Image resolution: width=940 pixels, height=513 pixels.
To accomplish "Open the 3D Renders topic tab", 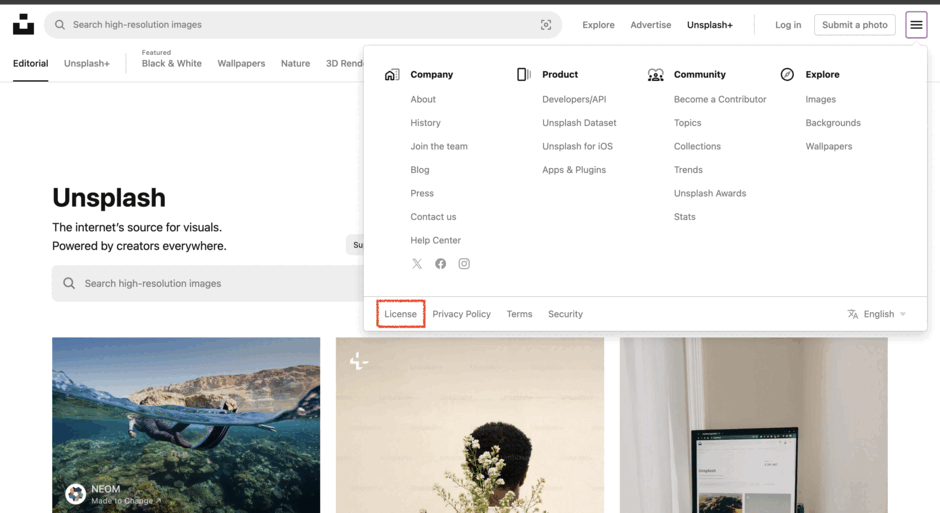I will click(x=345, y=64).
